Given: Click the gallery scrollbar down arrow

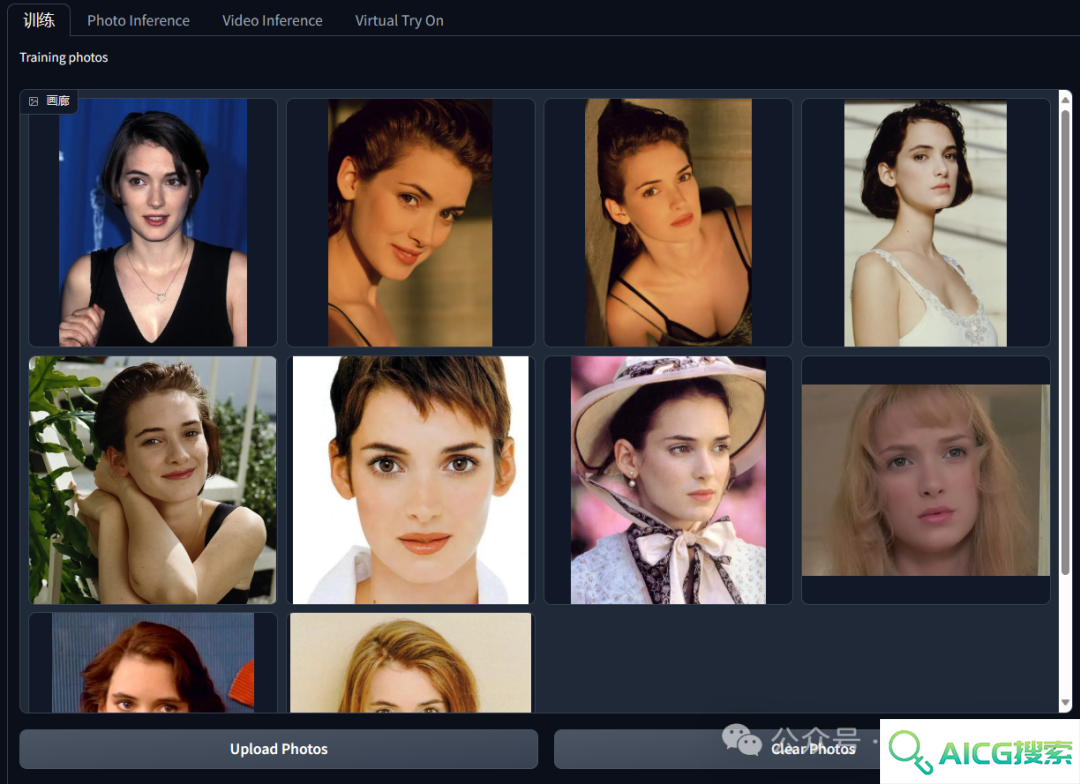Looking at the screenshot, I should (1066, 703).
